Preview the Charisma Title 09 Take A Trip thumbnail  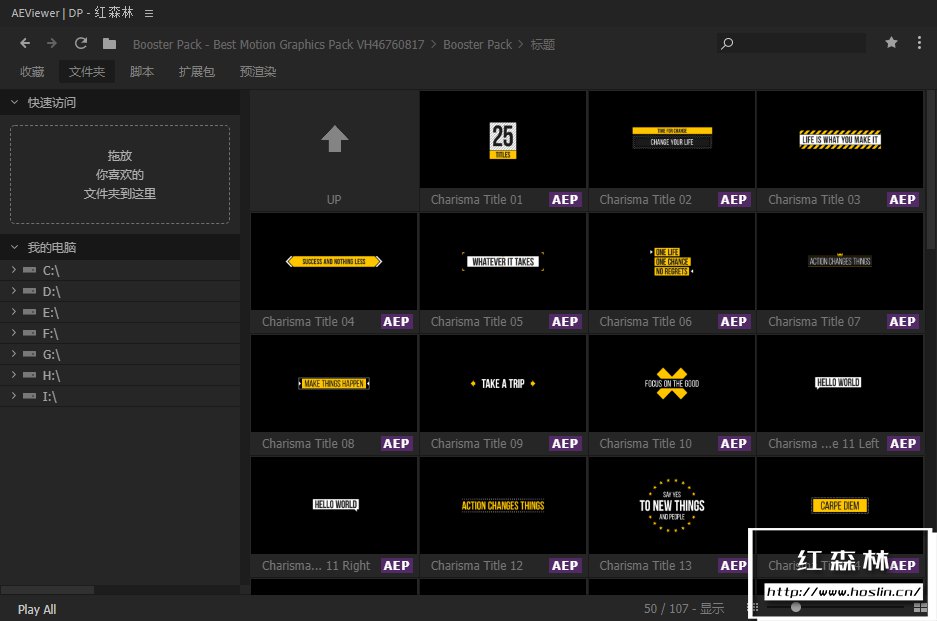pyautogui.click(x=503, y=383)
